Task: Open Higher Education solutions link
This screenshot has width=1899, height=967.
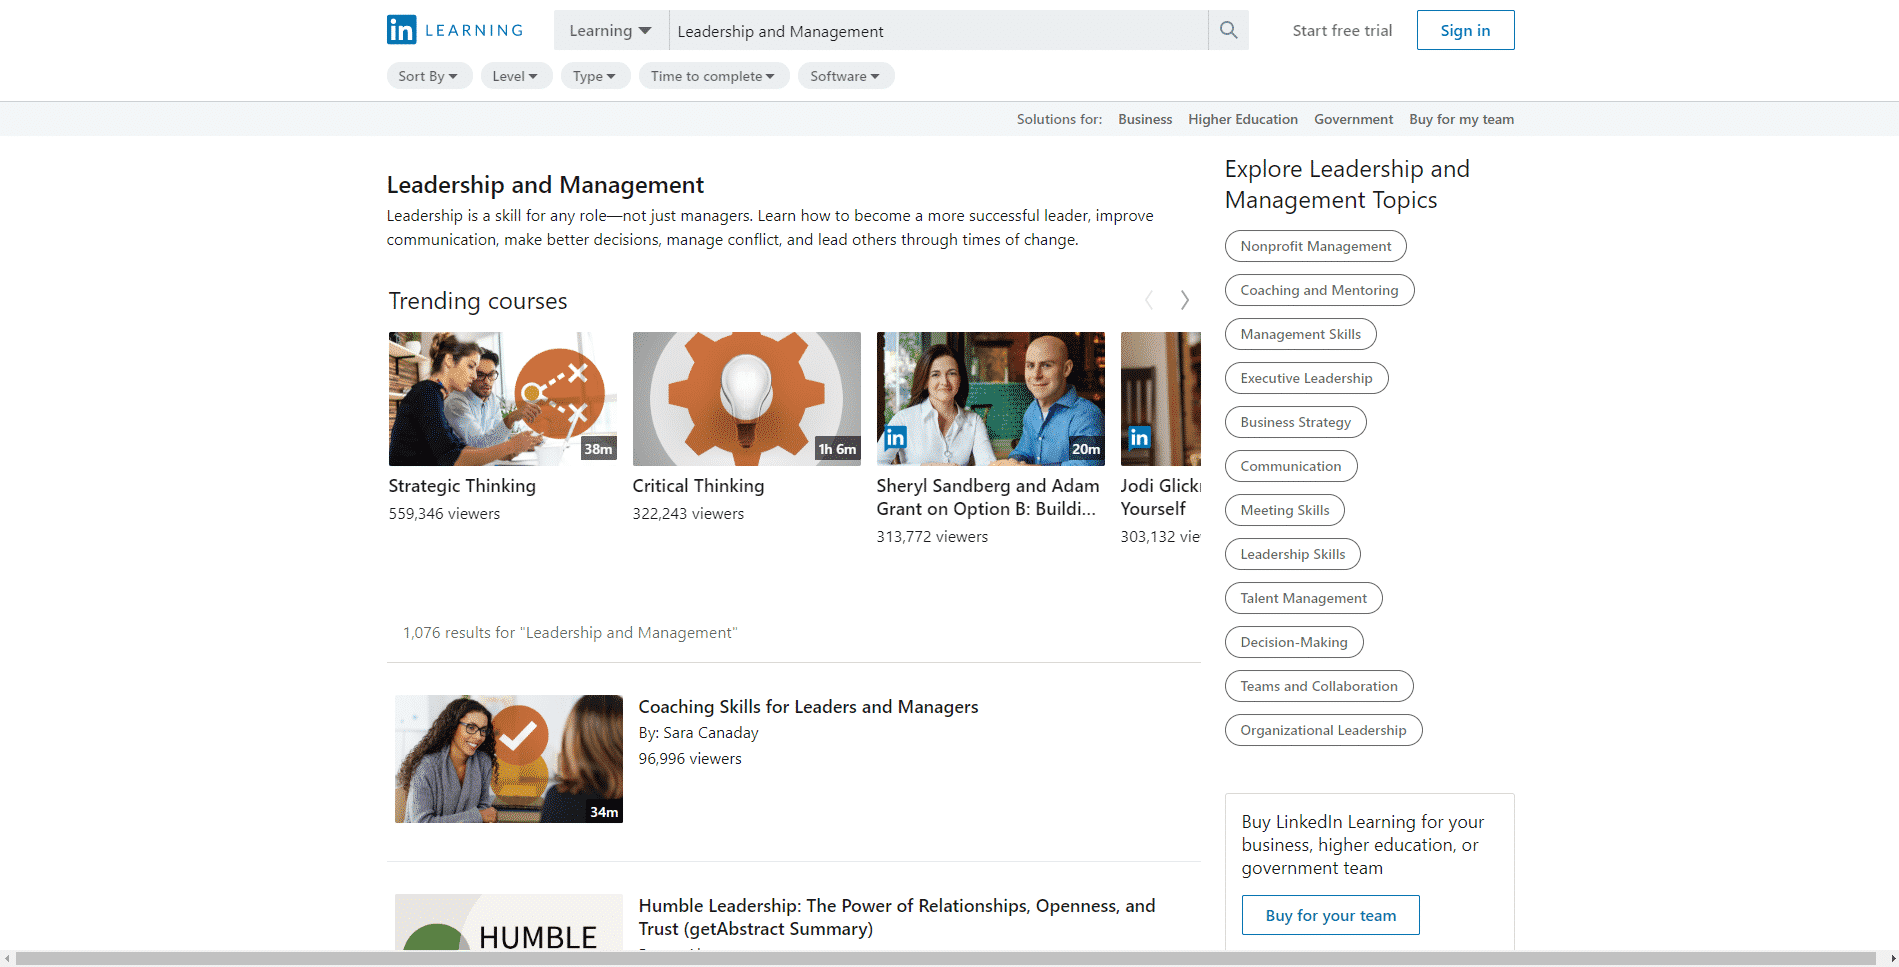Action: point(1243,119)
